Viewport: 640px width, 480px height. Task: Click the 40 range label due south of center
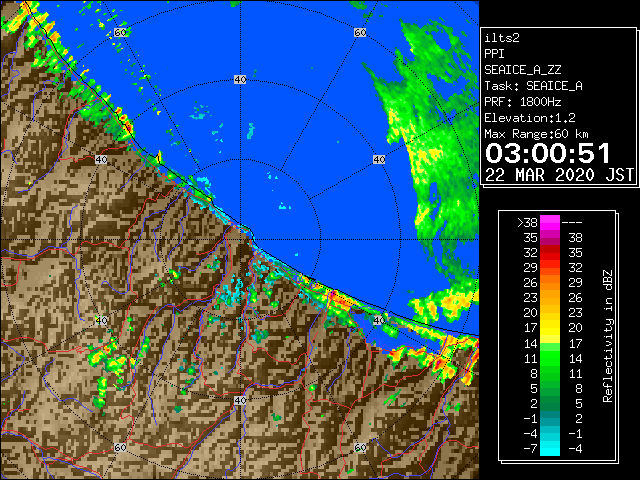point(240,400)
